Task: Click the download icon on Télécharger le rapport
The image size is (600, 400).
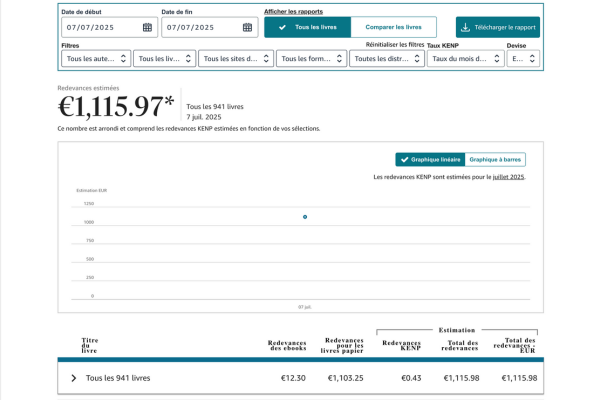Action: tap(465, 27)
